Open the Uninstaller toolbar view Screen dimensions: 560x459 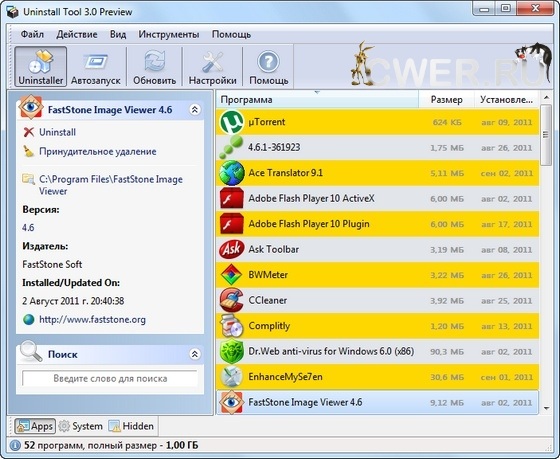[40, 66]
